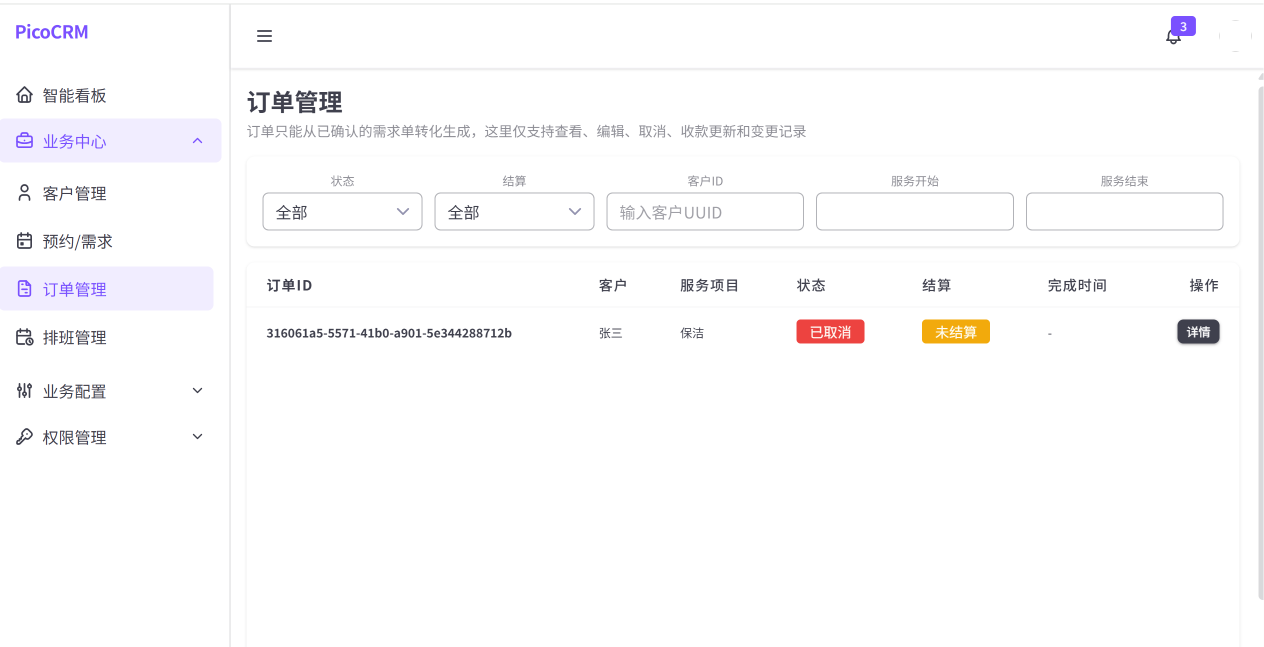Toggle the hamburger sidebar menu icon
The width and height of the screenshot is (1264, 647).
[264, 36]
